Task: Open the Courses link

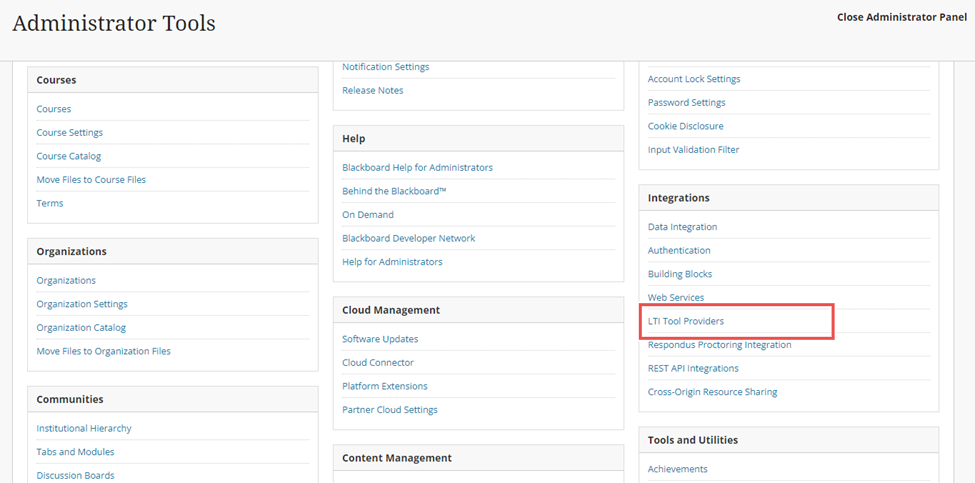Action: pos(53,109)
